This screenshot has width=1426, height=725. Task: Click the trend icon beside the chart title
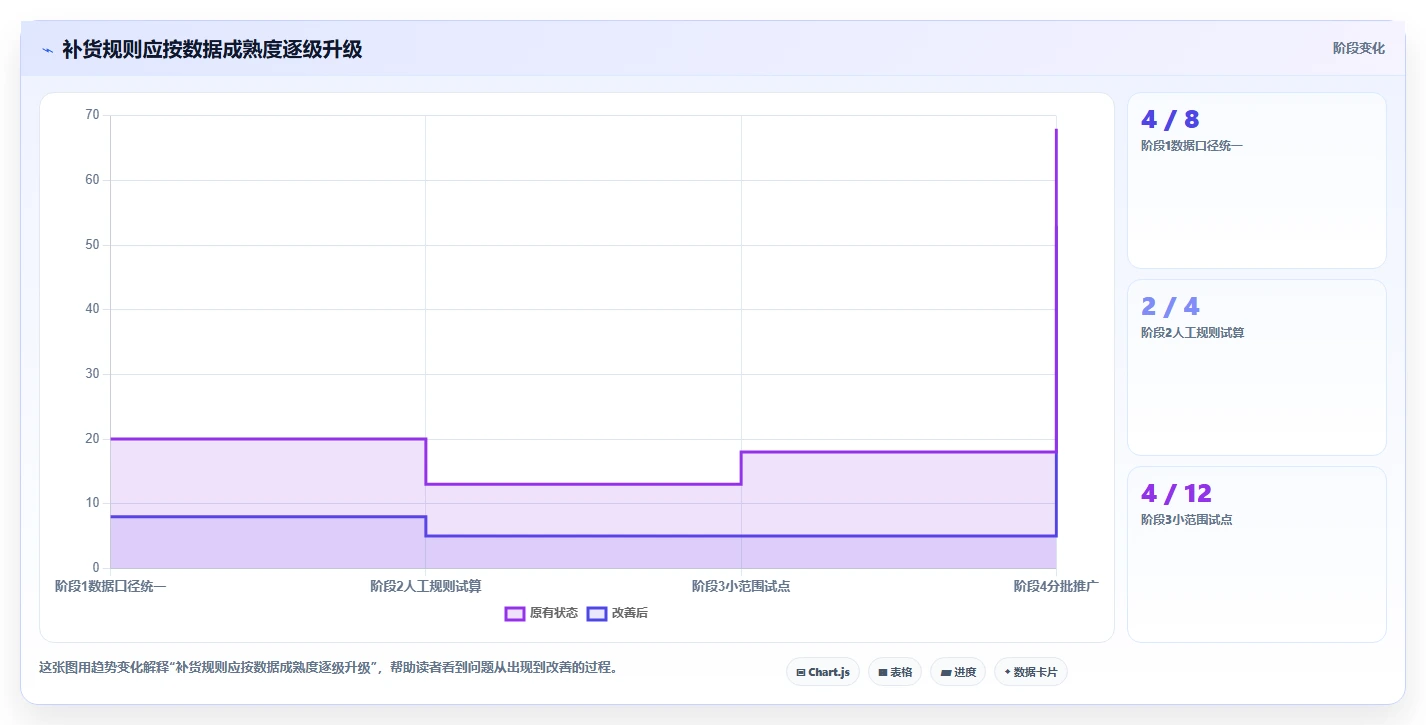click(x=47, y=50)
